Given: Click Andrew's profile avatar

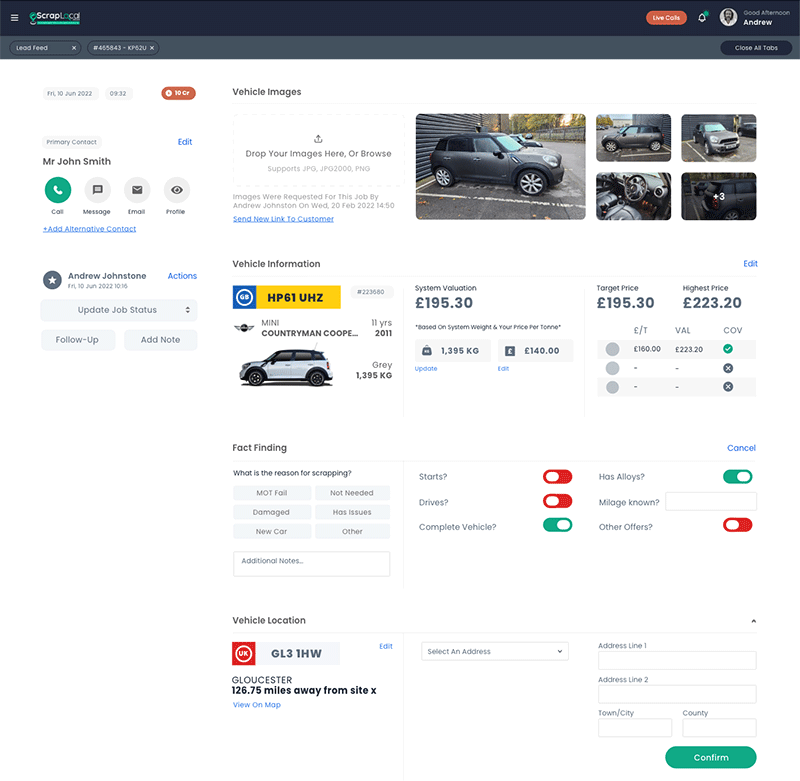Looking at the screenshot, I should pyautogui.click(x=728, y=17).
